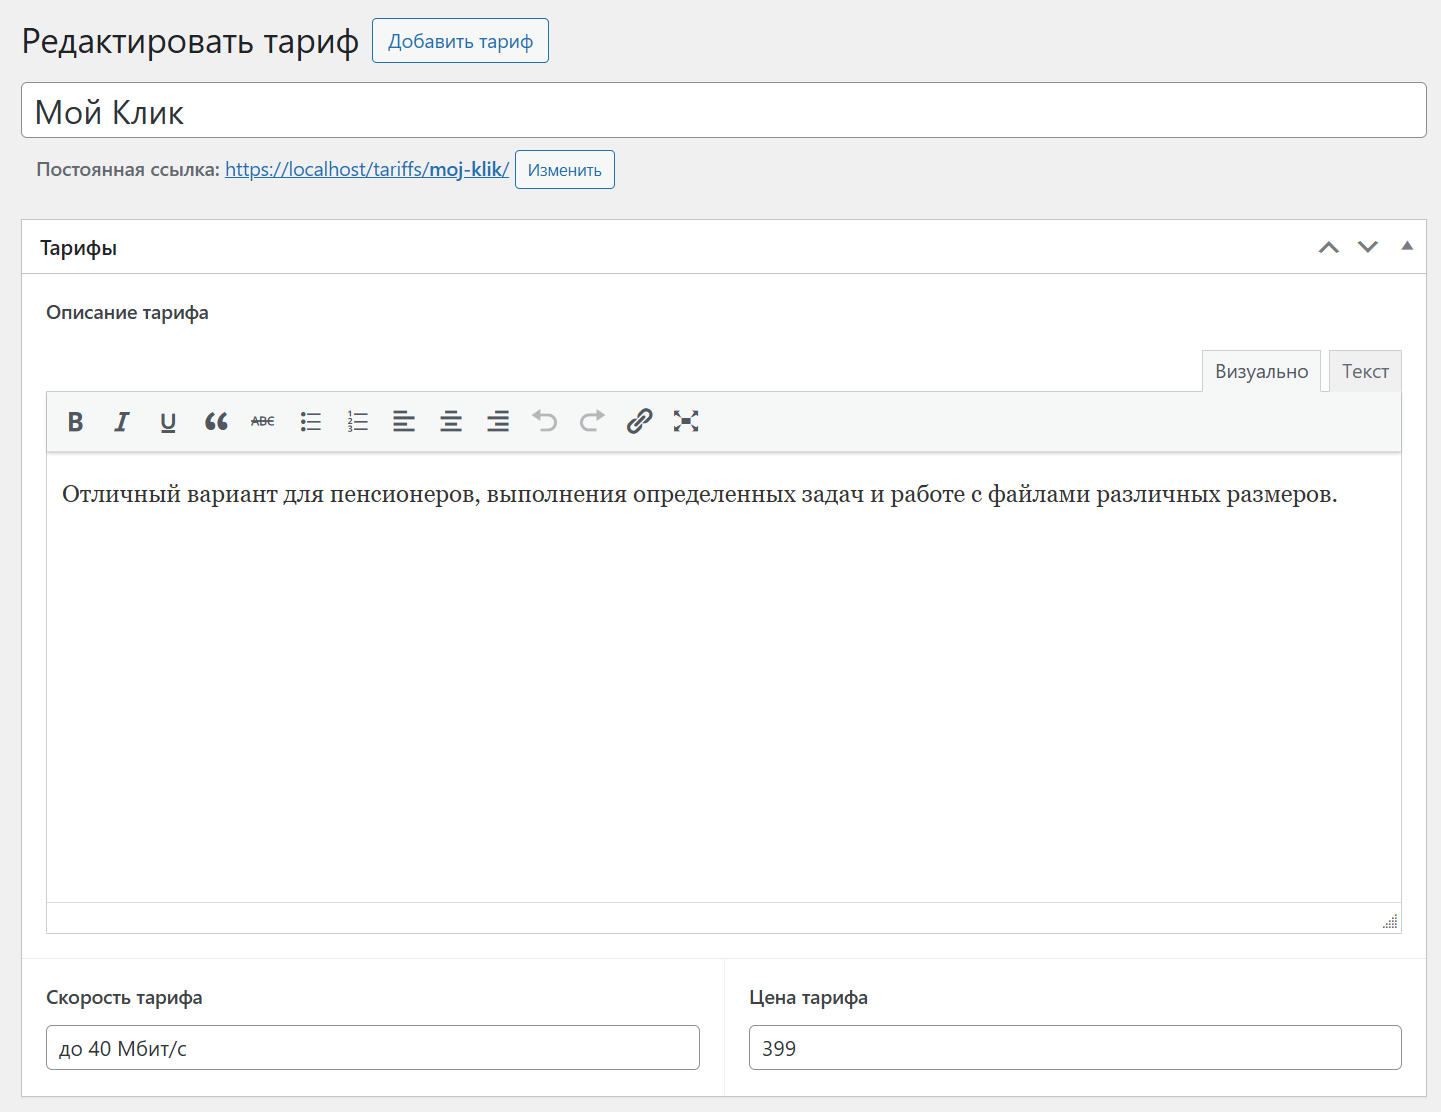This screenshot has width=1441, height=1112.
Task: Select the Тарифы panel heading
Action: pyautogui.click(x=78, y=248)
